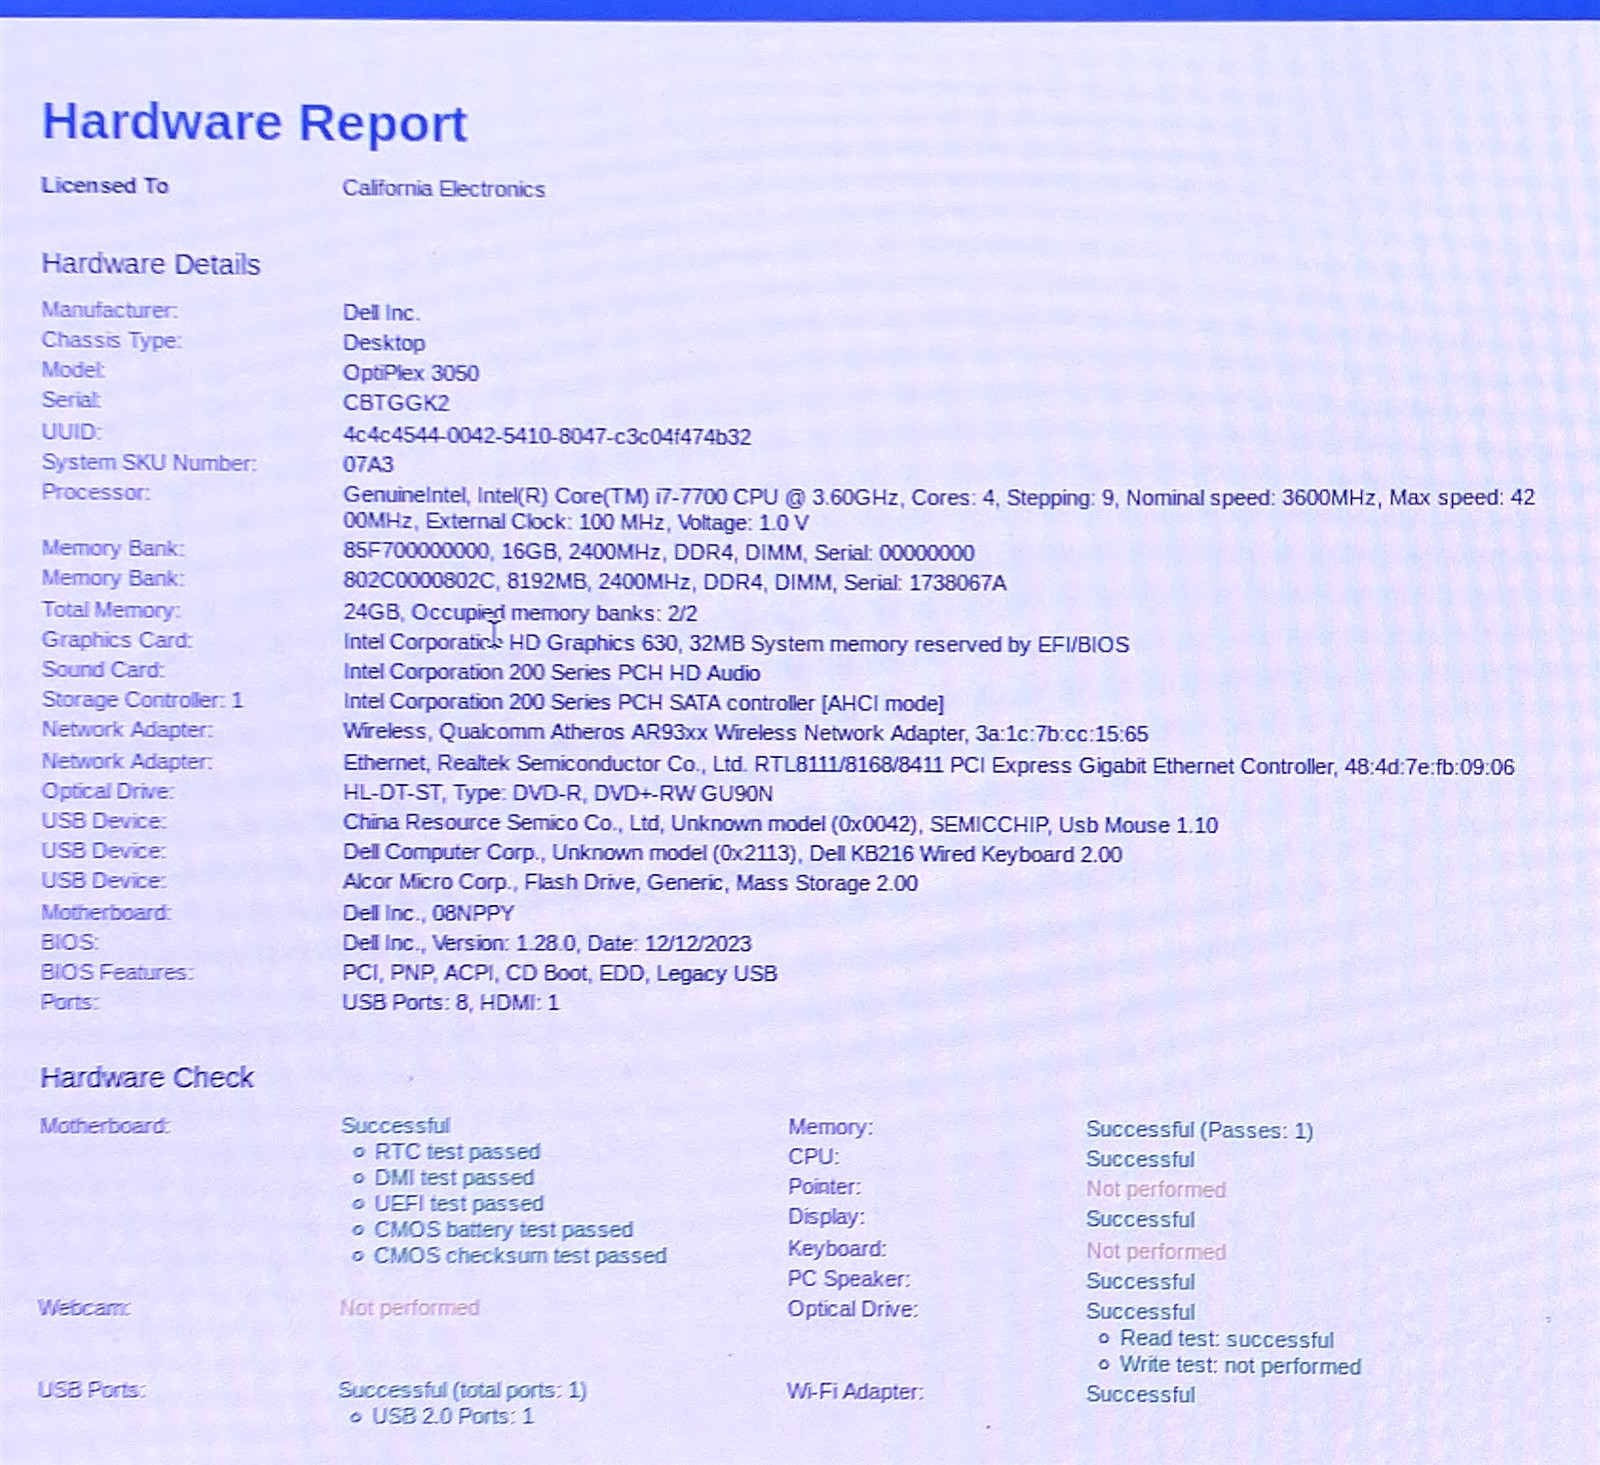Image resolution: width=1600 pixels, height=1465 pixels.
Task: Select the UUID value string
Action: click(x=547, y=436)
